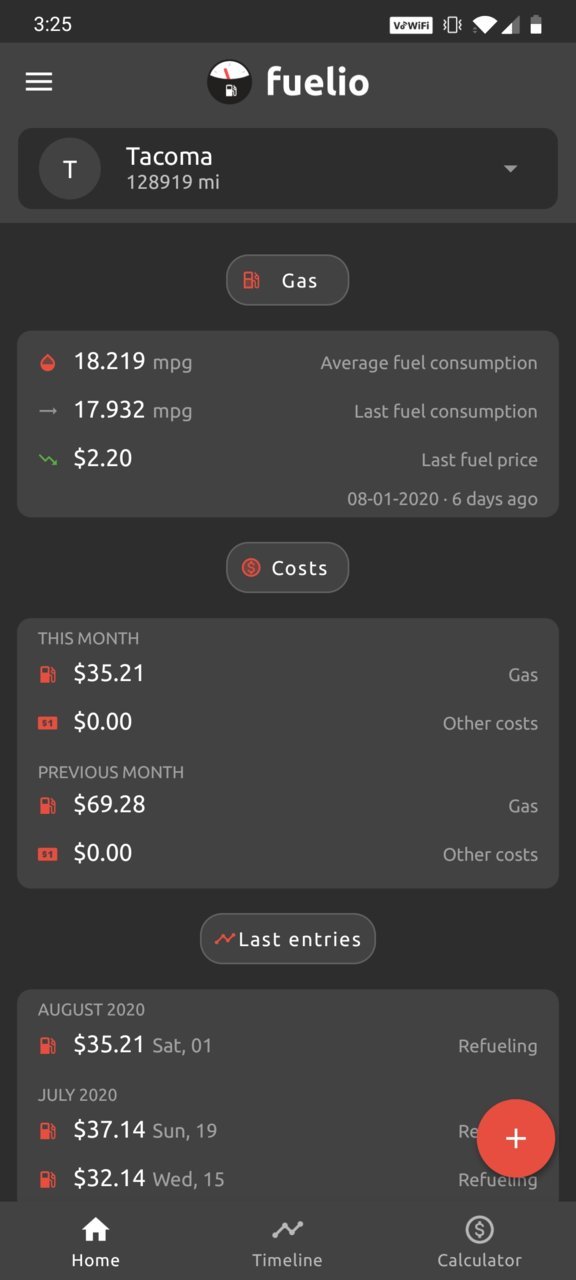Tap the Fuelio gauge logo icon
The image size is (576, 1280).
(229, 82)
